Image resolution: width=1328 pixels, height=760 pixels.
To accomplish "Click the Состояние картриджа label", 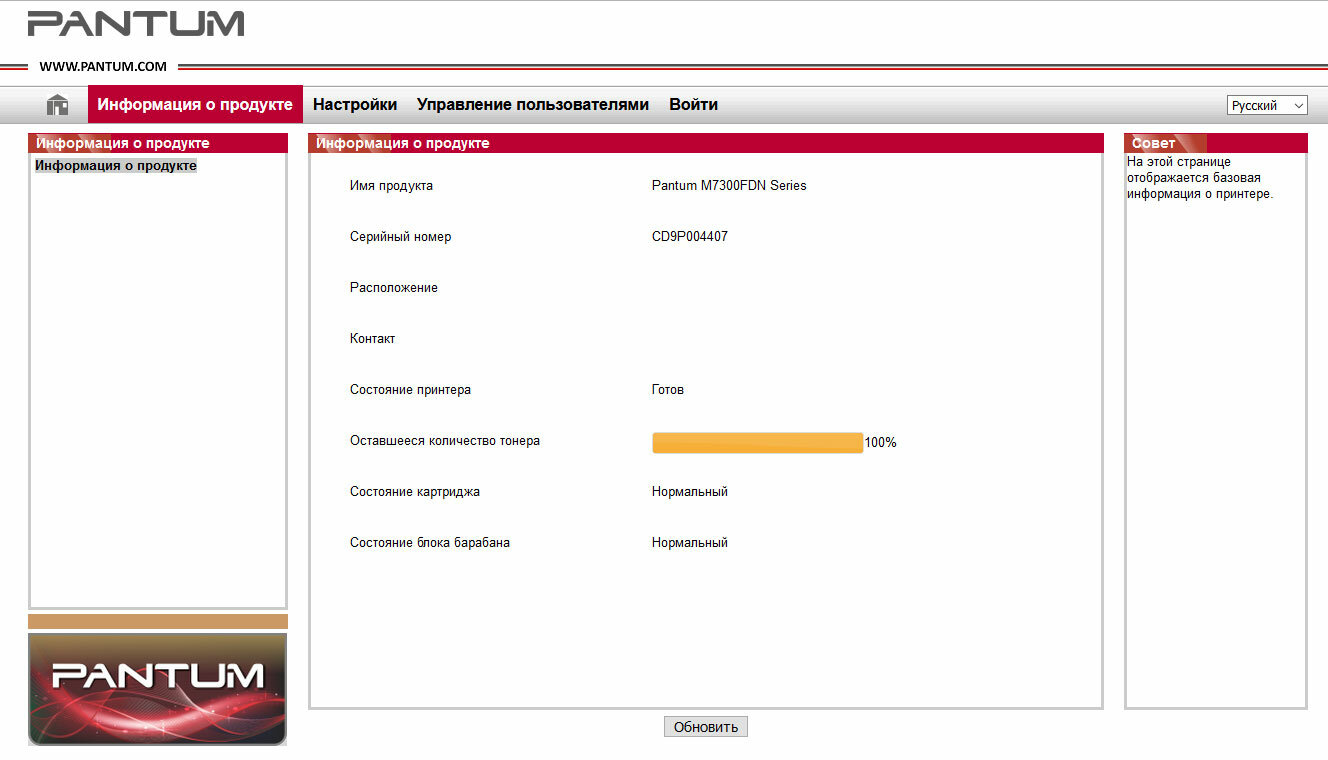I will pos(415,492).
